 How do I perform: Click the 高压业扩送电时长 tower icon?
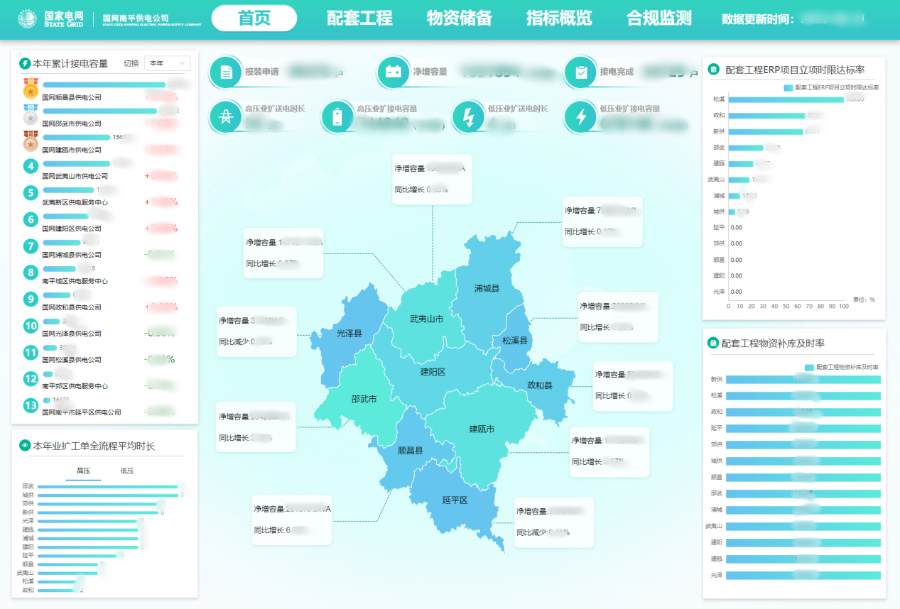(227, 117)
